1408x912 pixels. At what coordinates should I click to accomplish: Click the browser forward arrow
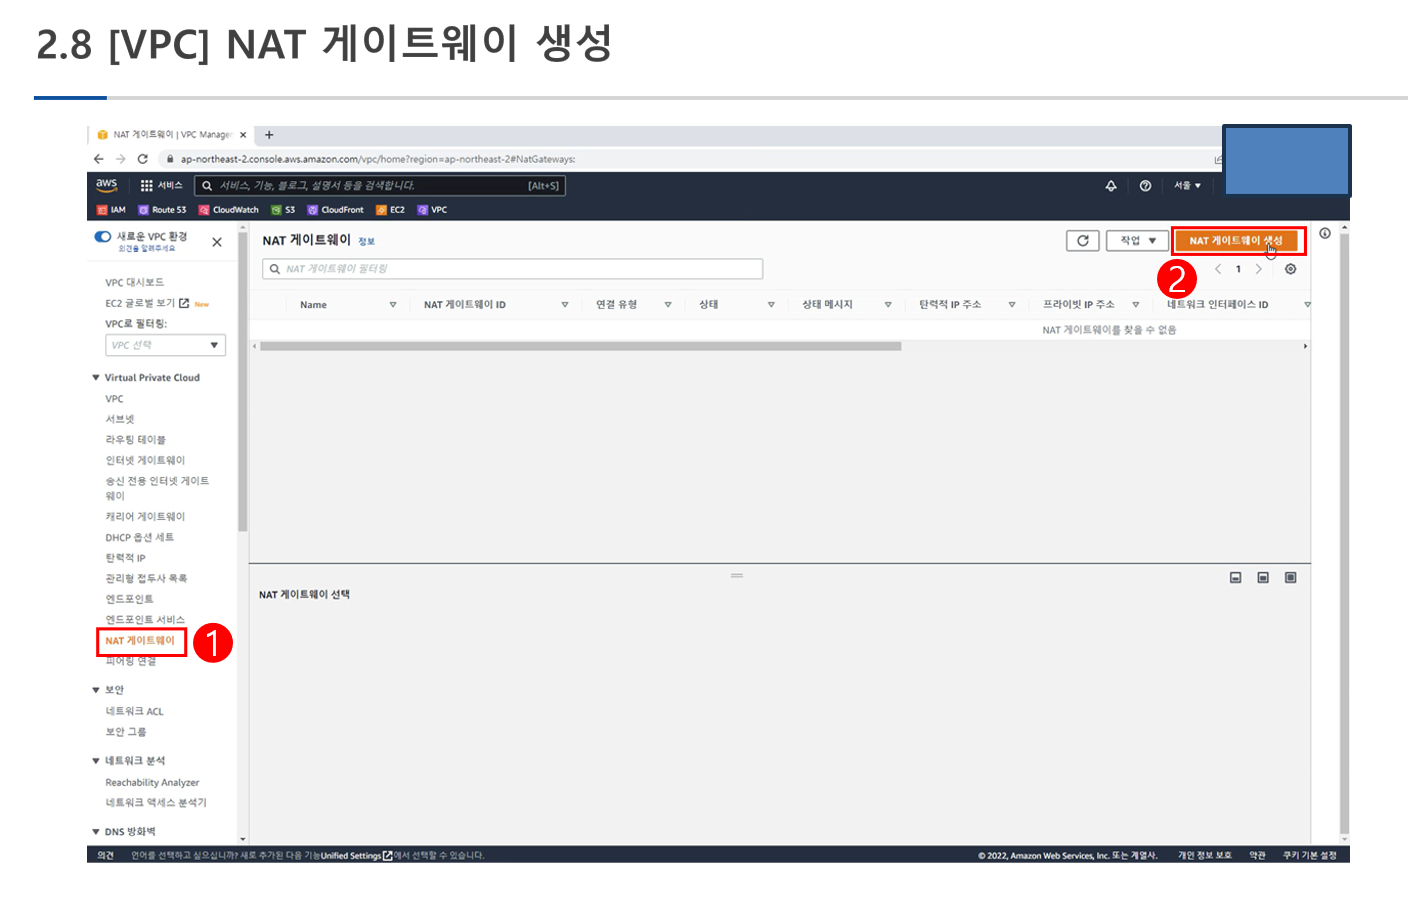pyautogui.click(x=120, y=159)
